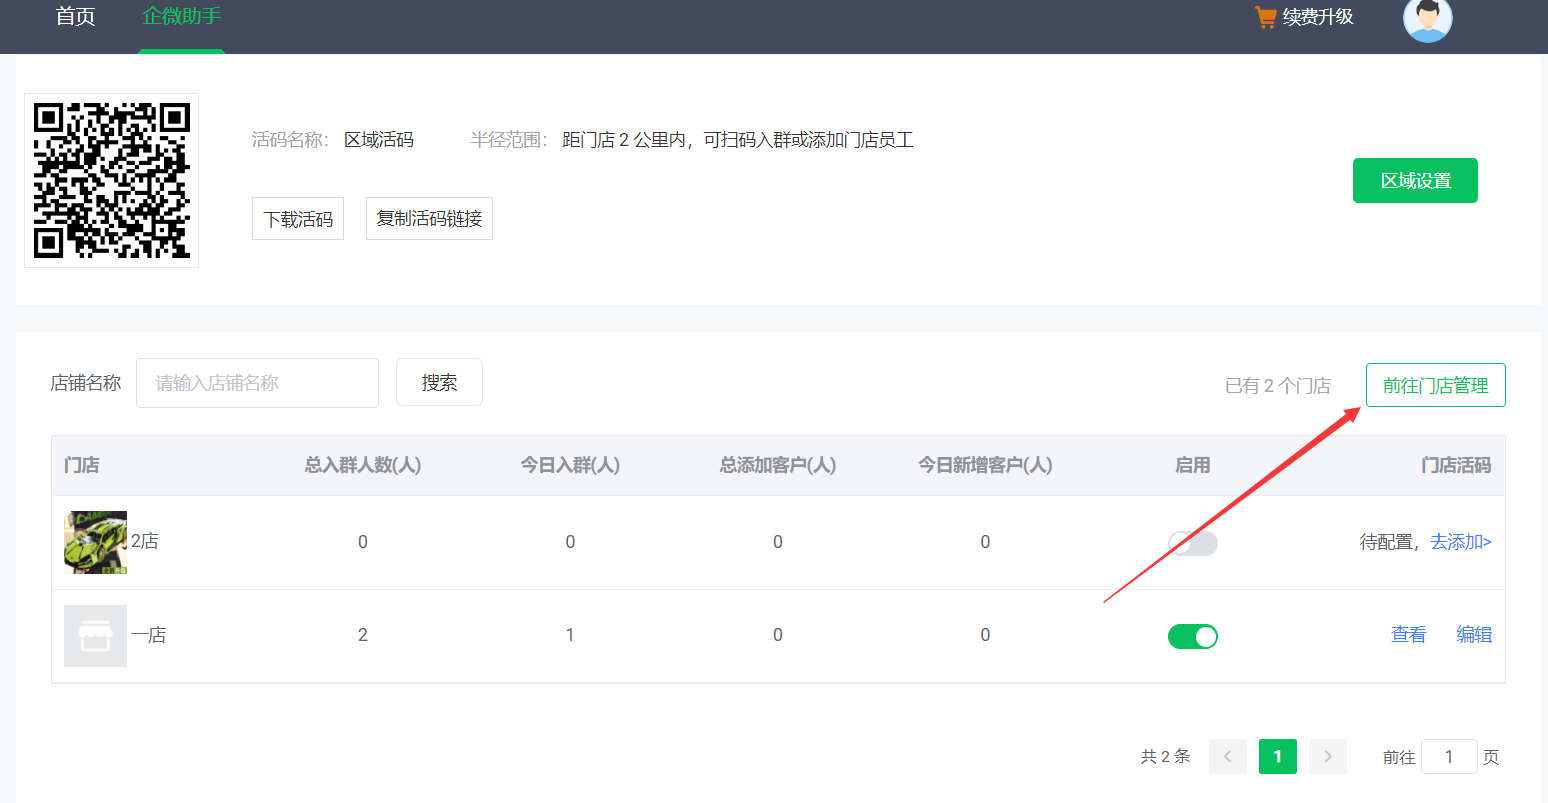This screenshot has height=803, width=1548.
Task: Click the 门店 column header
Action: pos(82,465)
